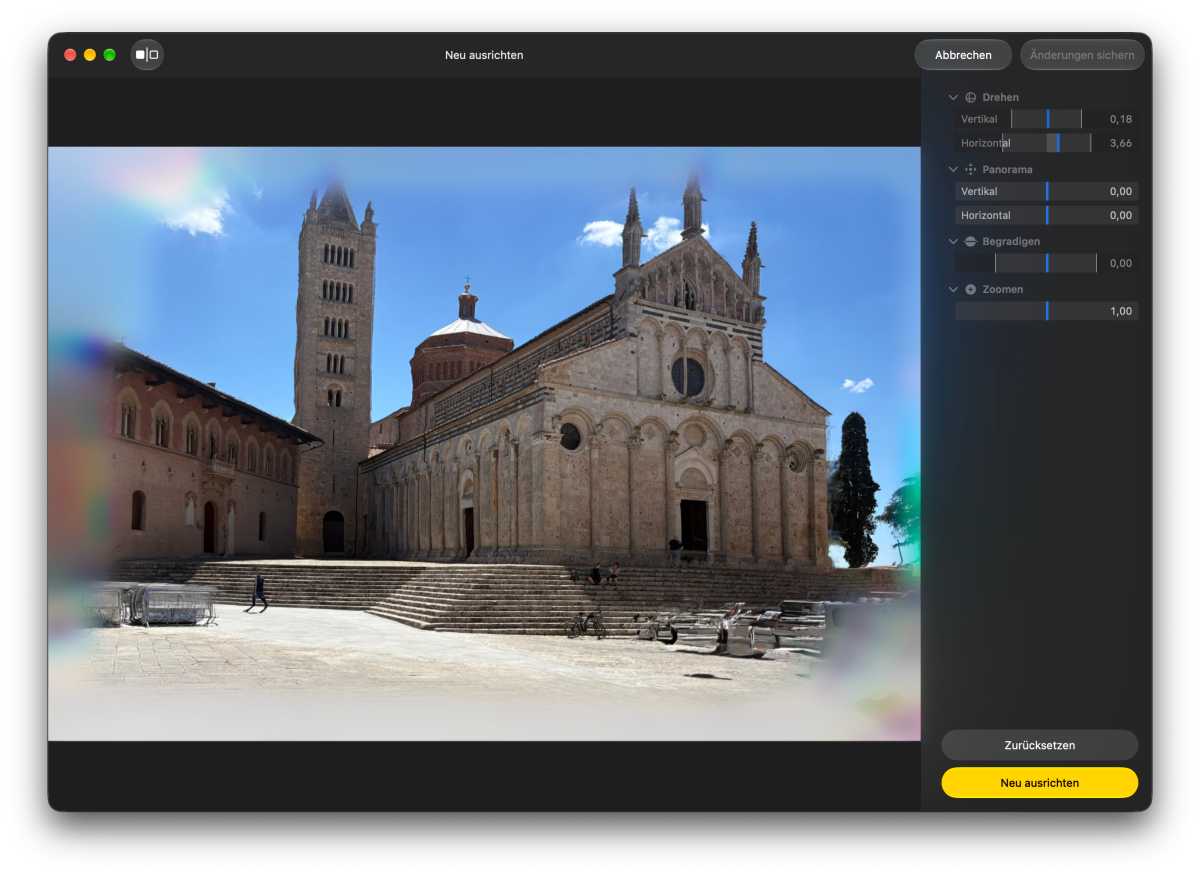Click the Drehen Vertikal slider
Image resolution: width=1200 pixels, height=875 pixels.
point(1046,119)
